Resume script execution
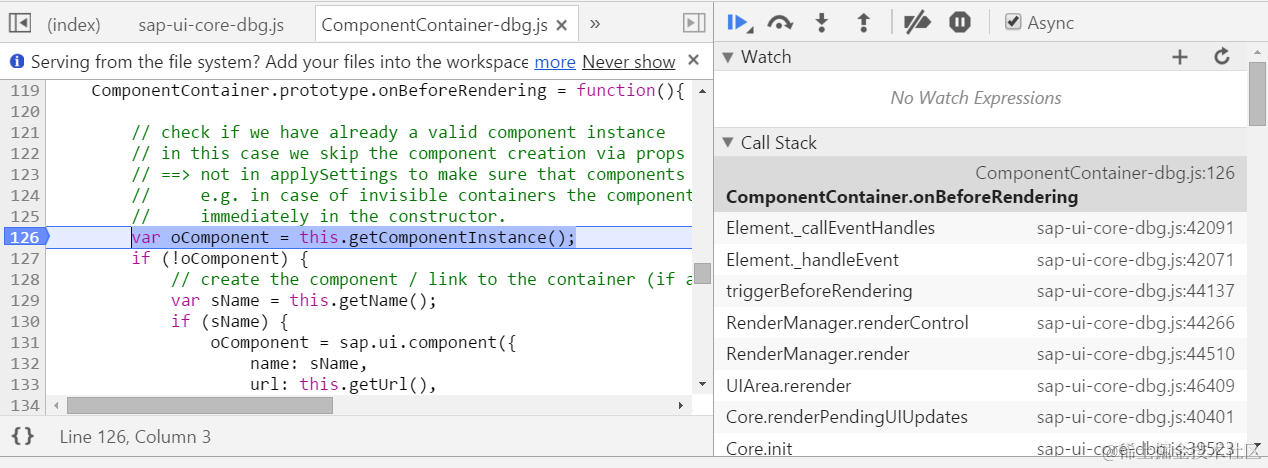 (x=739, y=22)
